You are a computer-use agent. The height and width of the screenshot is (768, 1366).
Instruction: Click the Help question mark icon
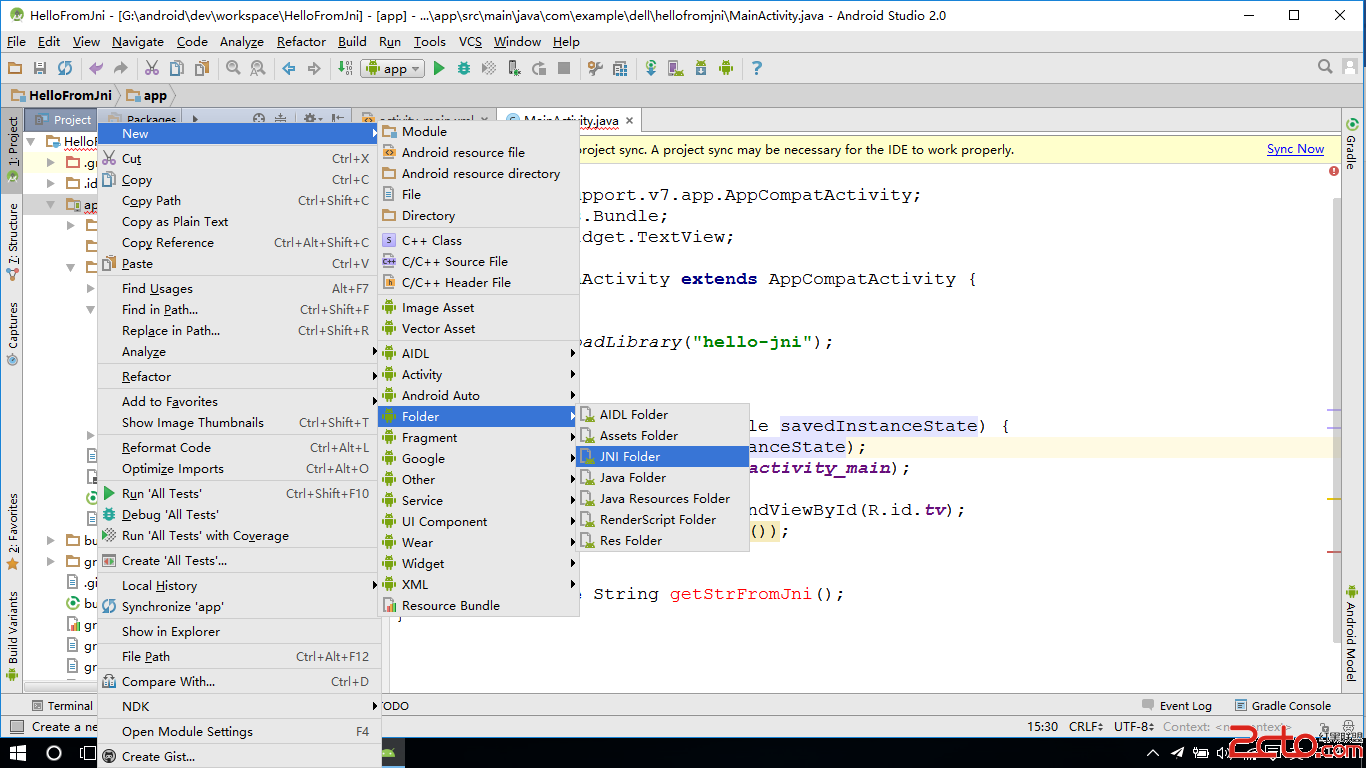coord(757,68)
